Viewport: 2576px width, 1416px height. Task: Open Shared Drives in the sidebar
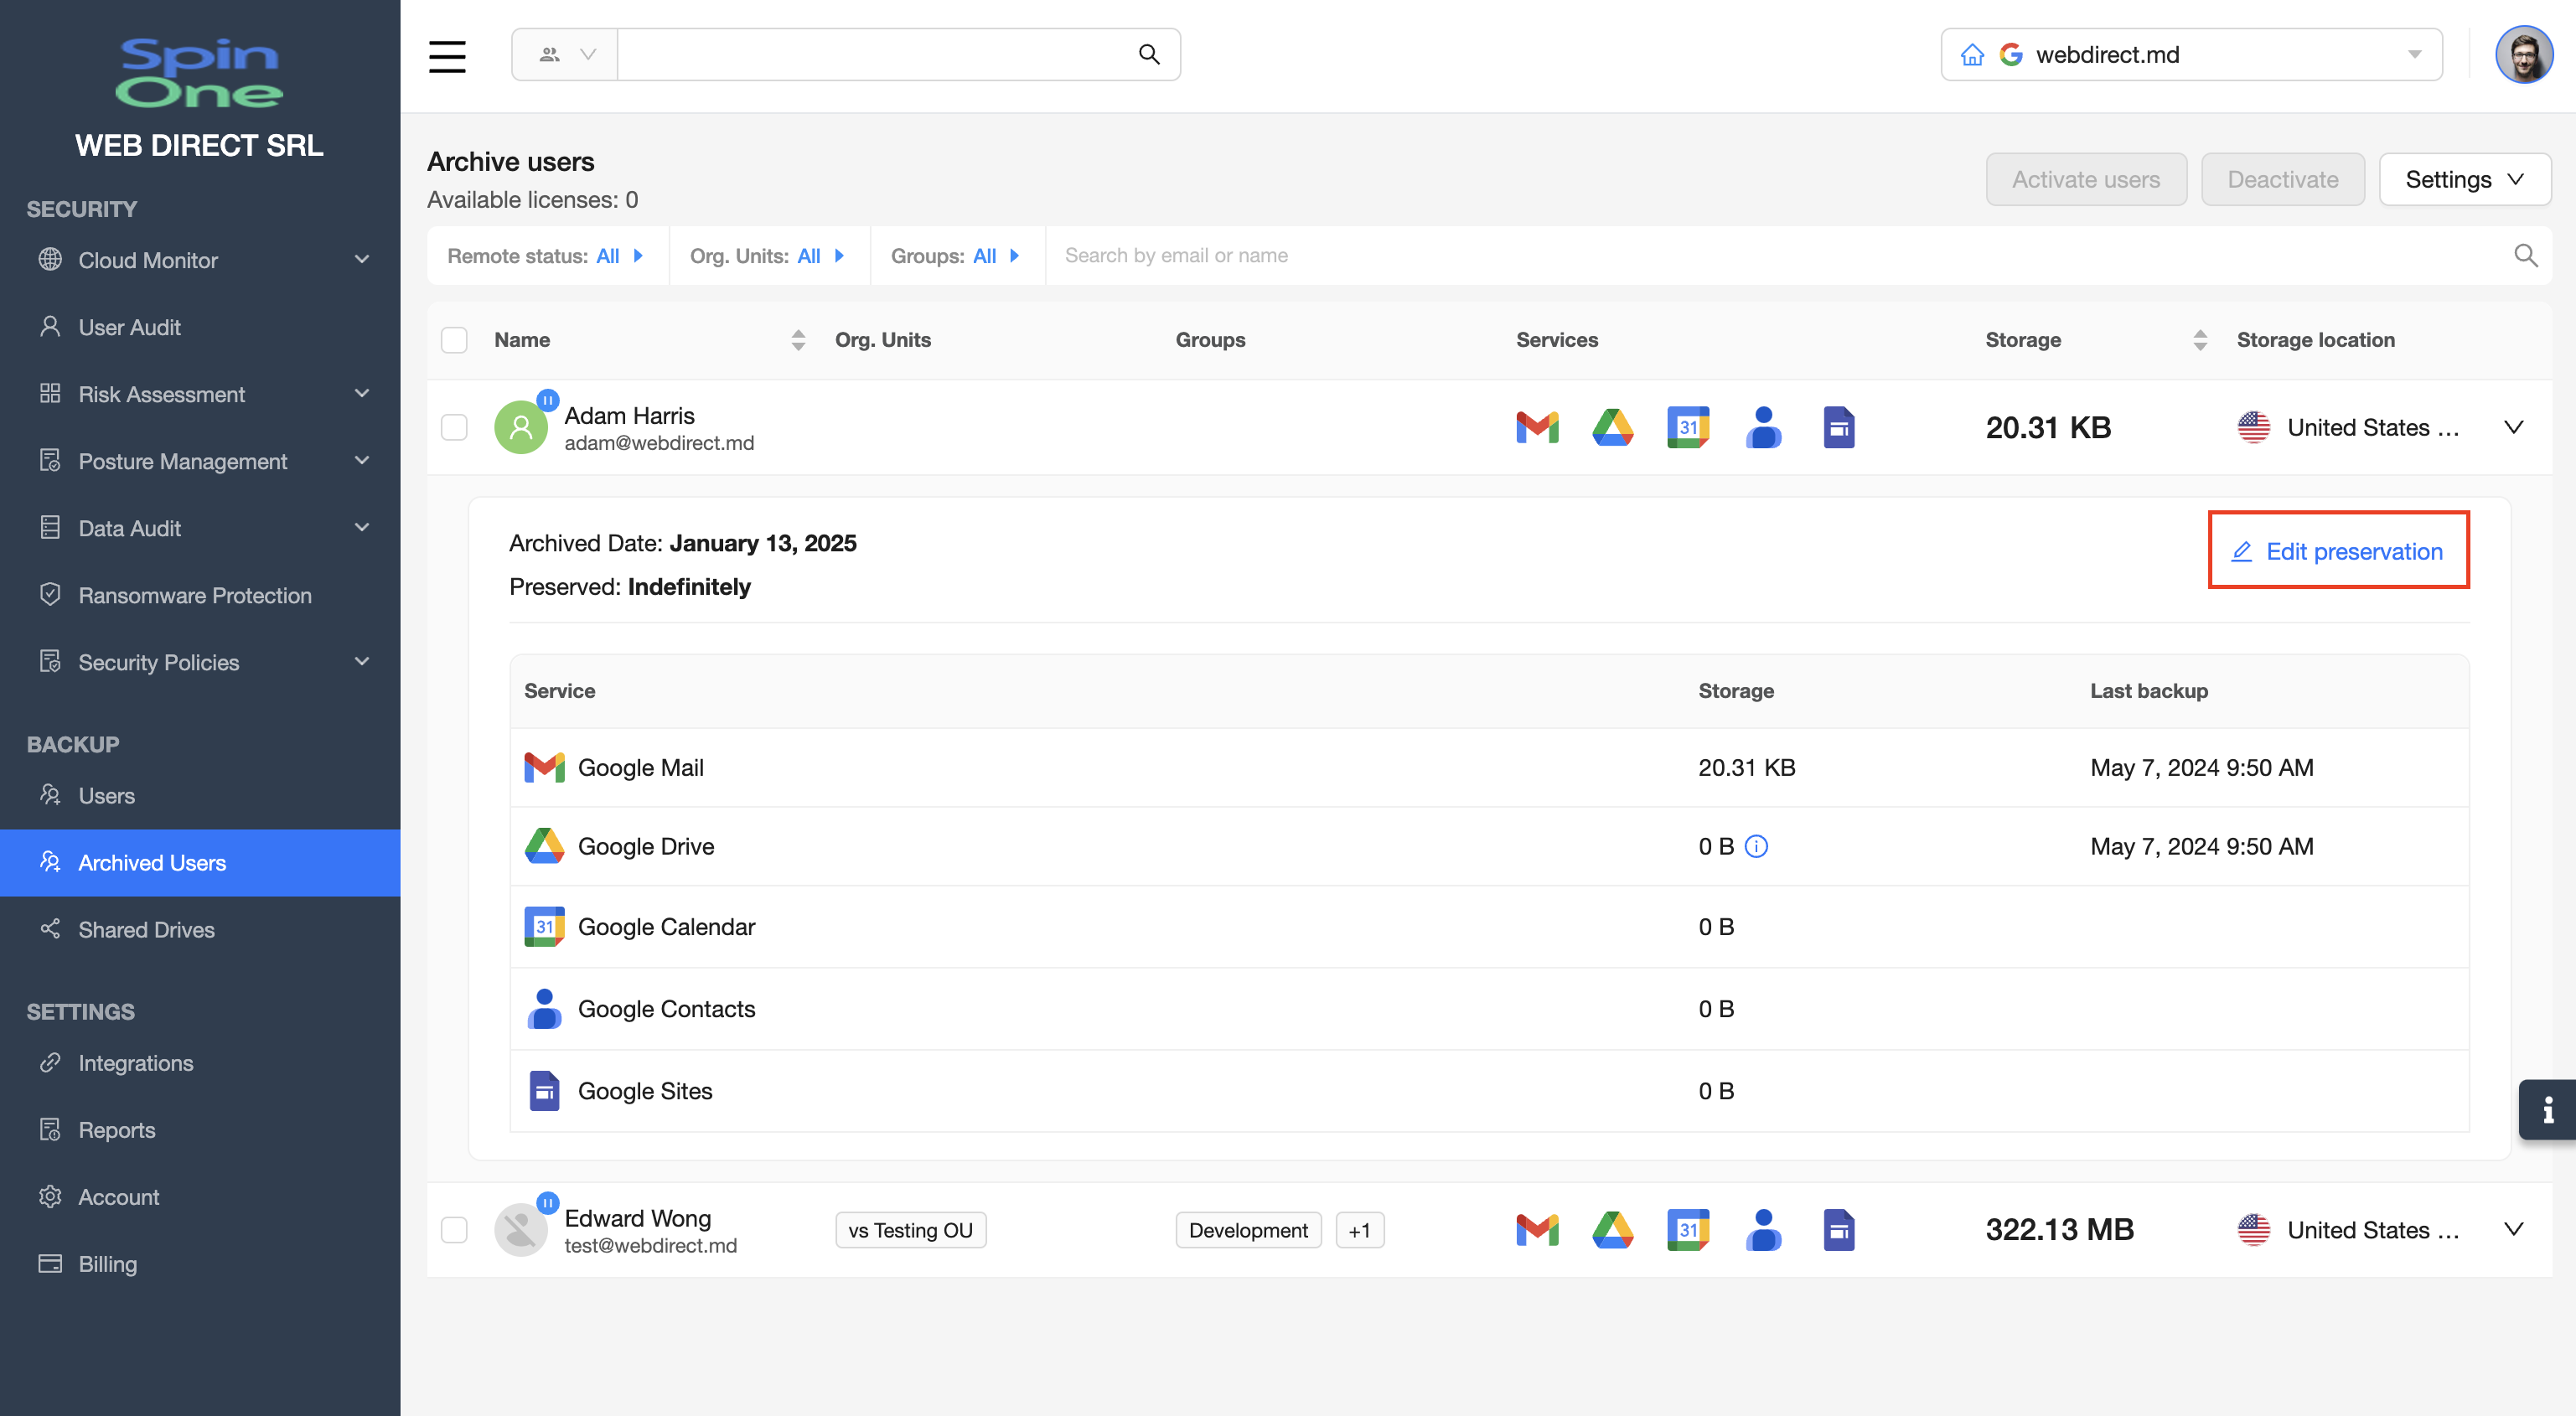pos(146,930)
